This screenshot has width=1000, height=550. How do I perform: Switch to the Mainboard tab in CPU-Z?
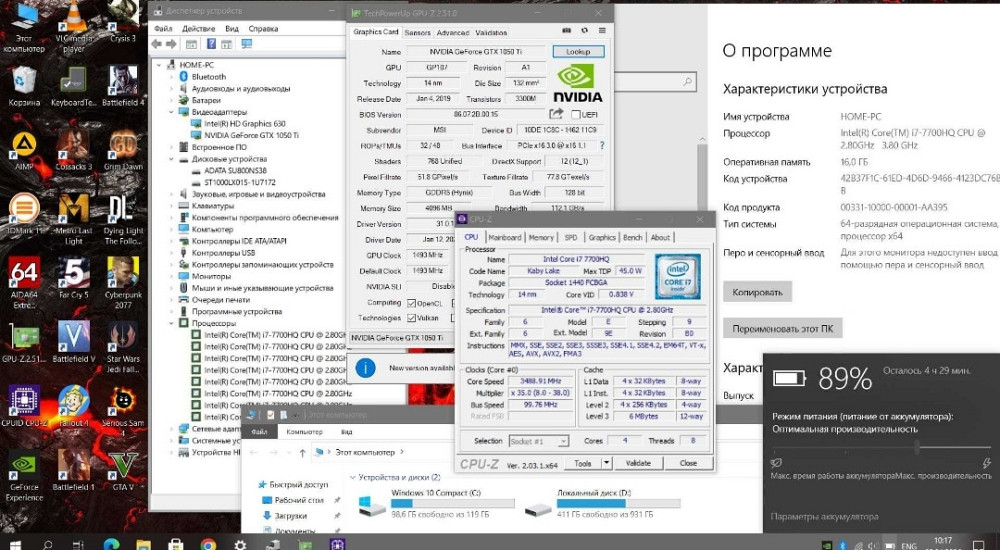504,237
